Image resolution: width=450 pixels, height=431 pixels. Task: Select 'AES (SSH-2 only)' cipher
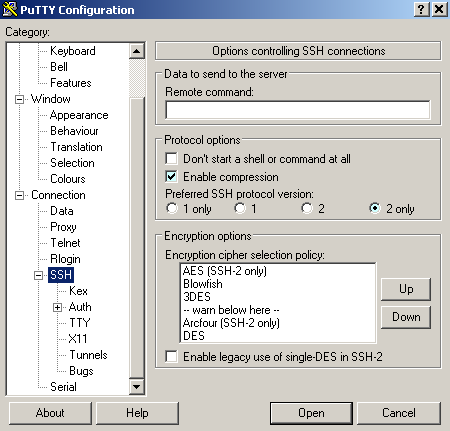click(x=225, y=271)
